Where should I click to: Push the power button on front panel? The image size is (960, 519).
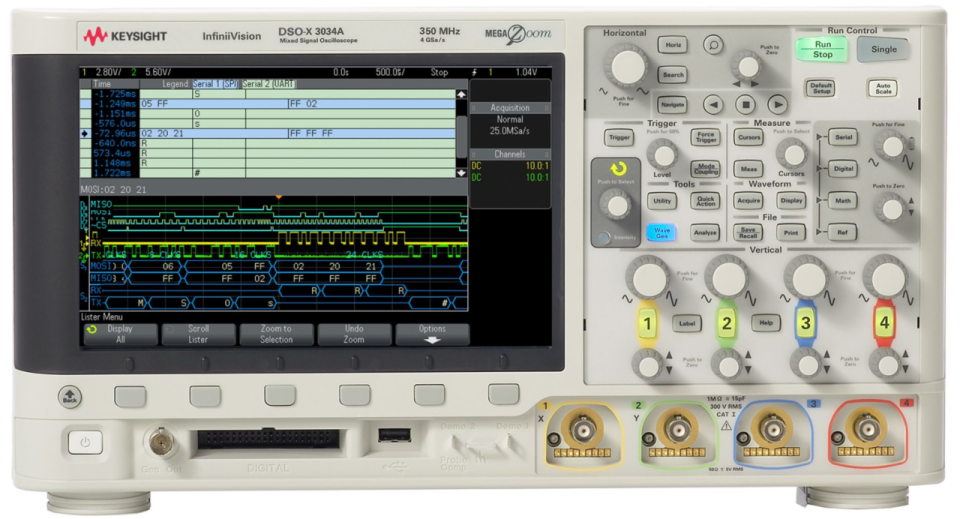tap(85, 441)
